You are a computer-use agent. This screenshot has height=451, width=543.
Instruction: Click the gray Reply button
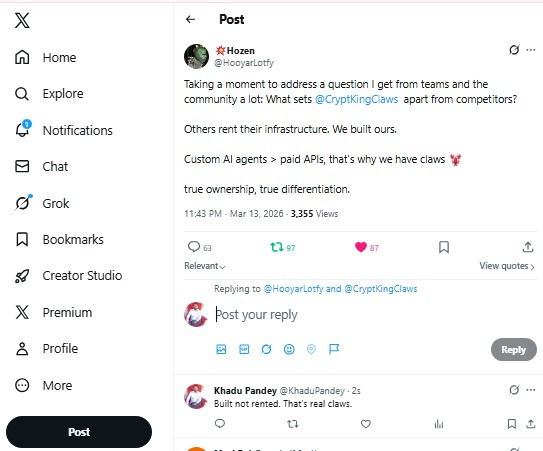(514, 350)
